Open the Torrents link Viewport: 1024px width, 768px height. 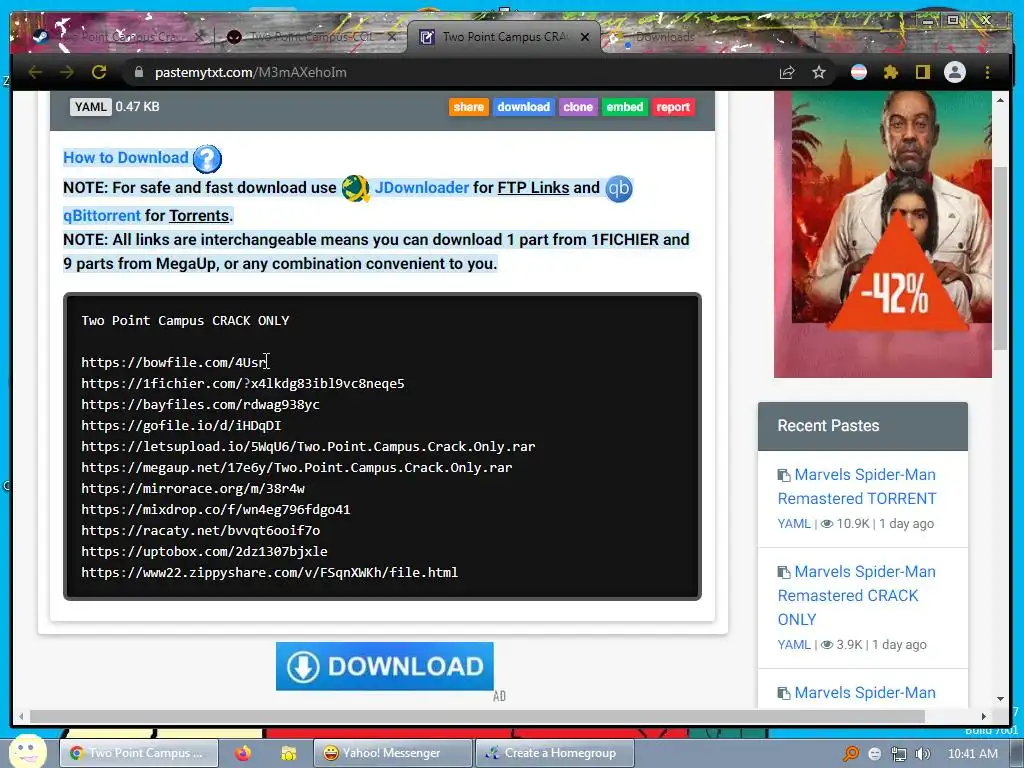click(x=199, y=216)
